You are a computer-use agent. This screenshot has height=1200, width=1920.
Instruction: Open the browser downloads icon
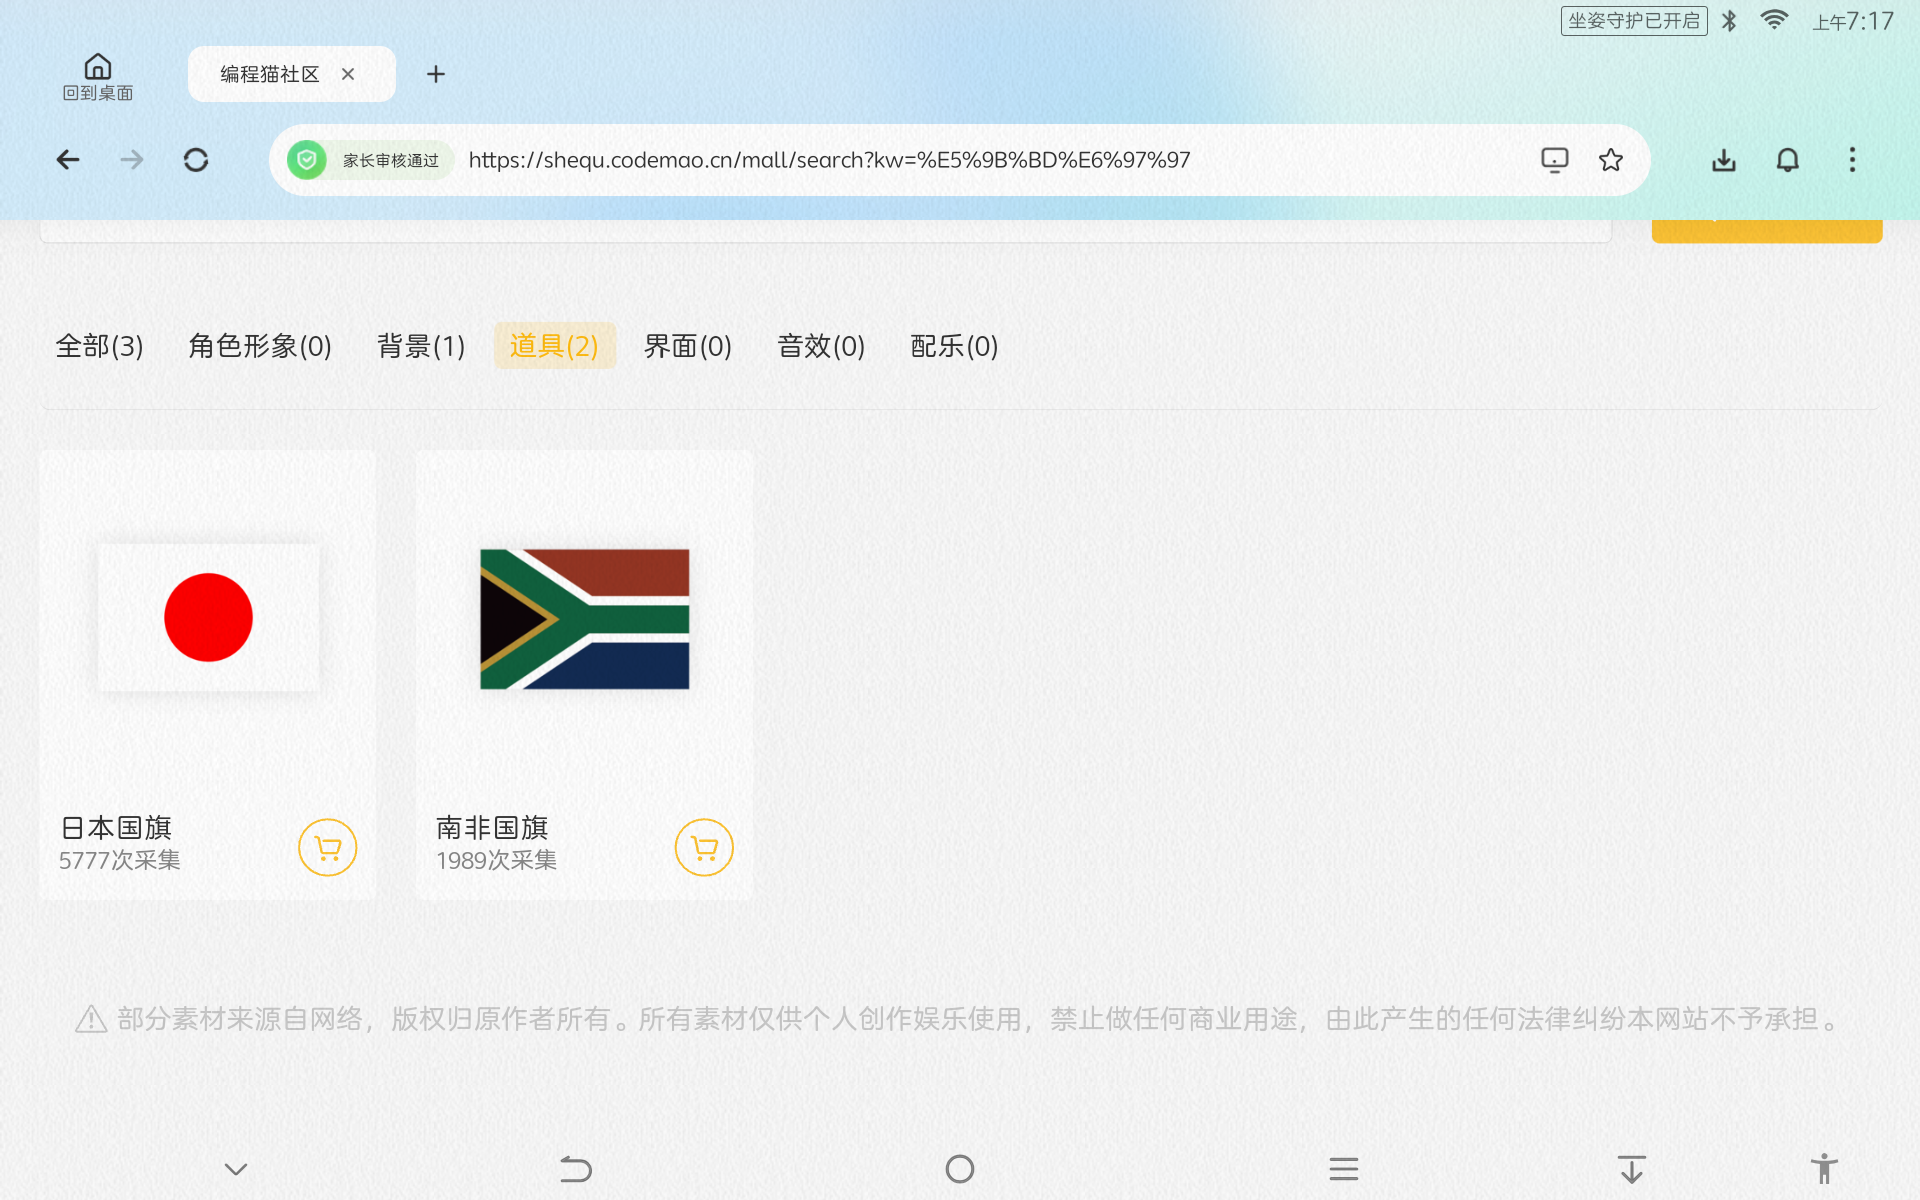[x=1724, y=160]
